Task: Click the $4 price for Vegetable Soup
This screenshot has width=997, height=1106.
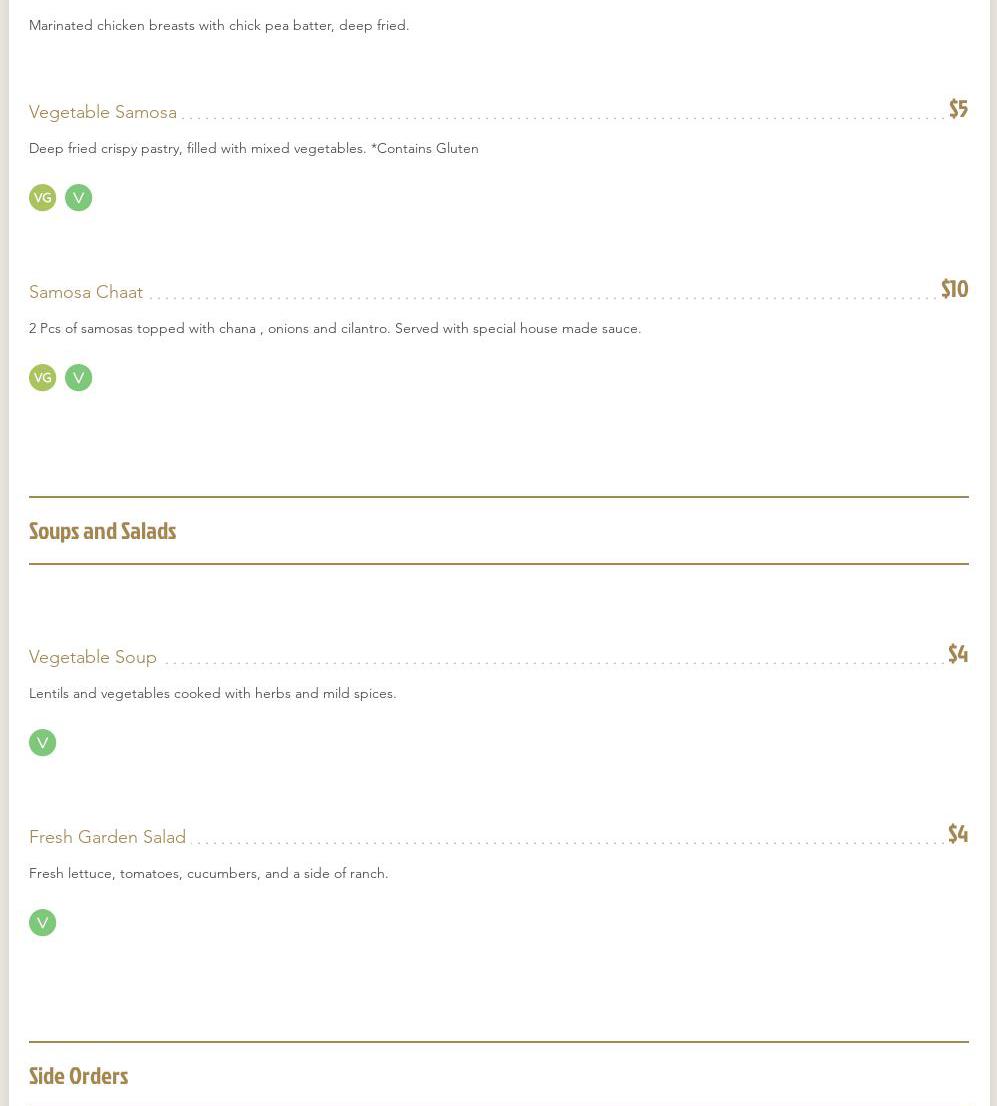Action: 958,654
